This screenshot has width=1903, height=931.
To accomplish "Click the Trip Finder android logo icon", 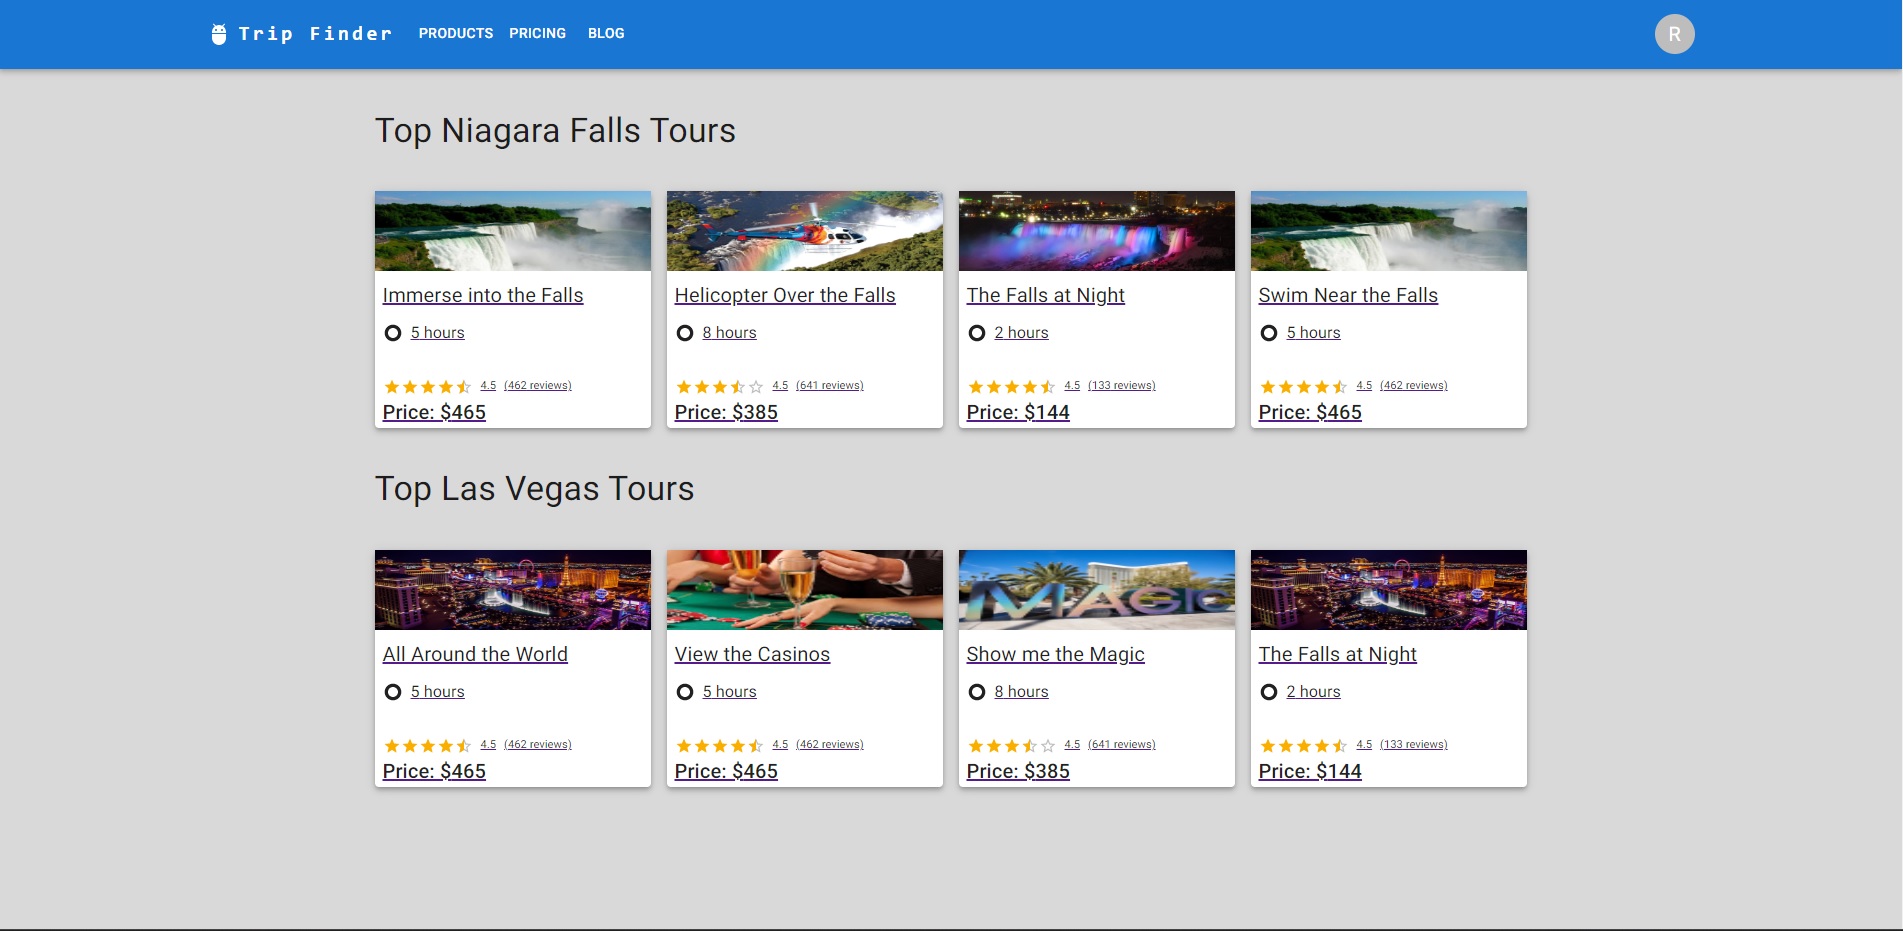I will [219, 34].
